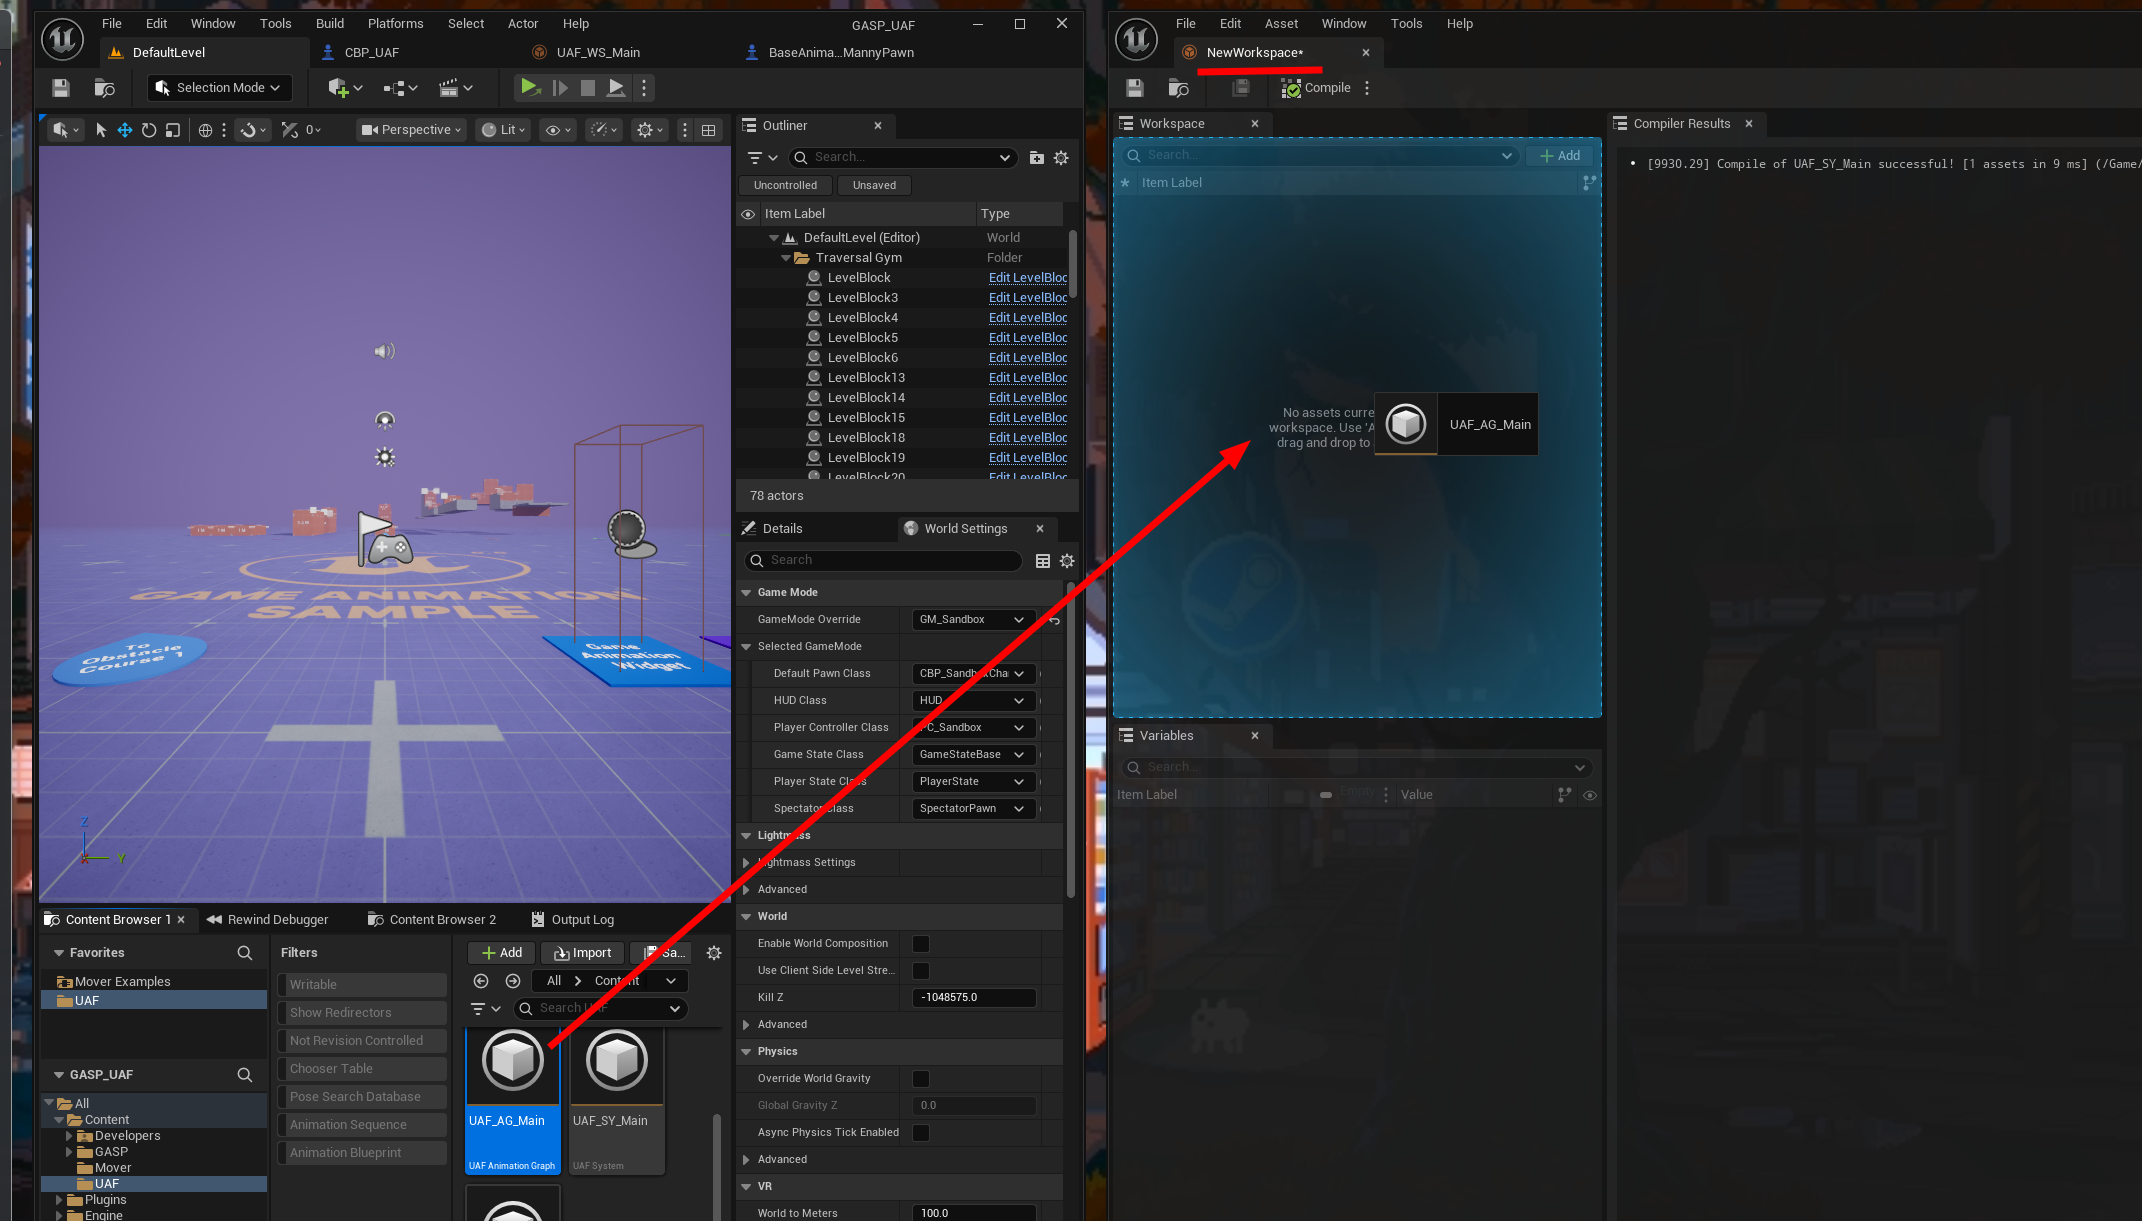The width and height of the screenshot is (2142, 1221).
Task: Switch to Output Log tab
Action: pyautogui.click(x=573, y=920)
